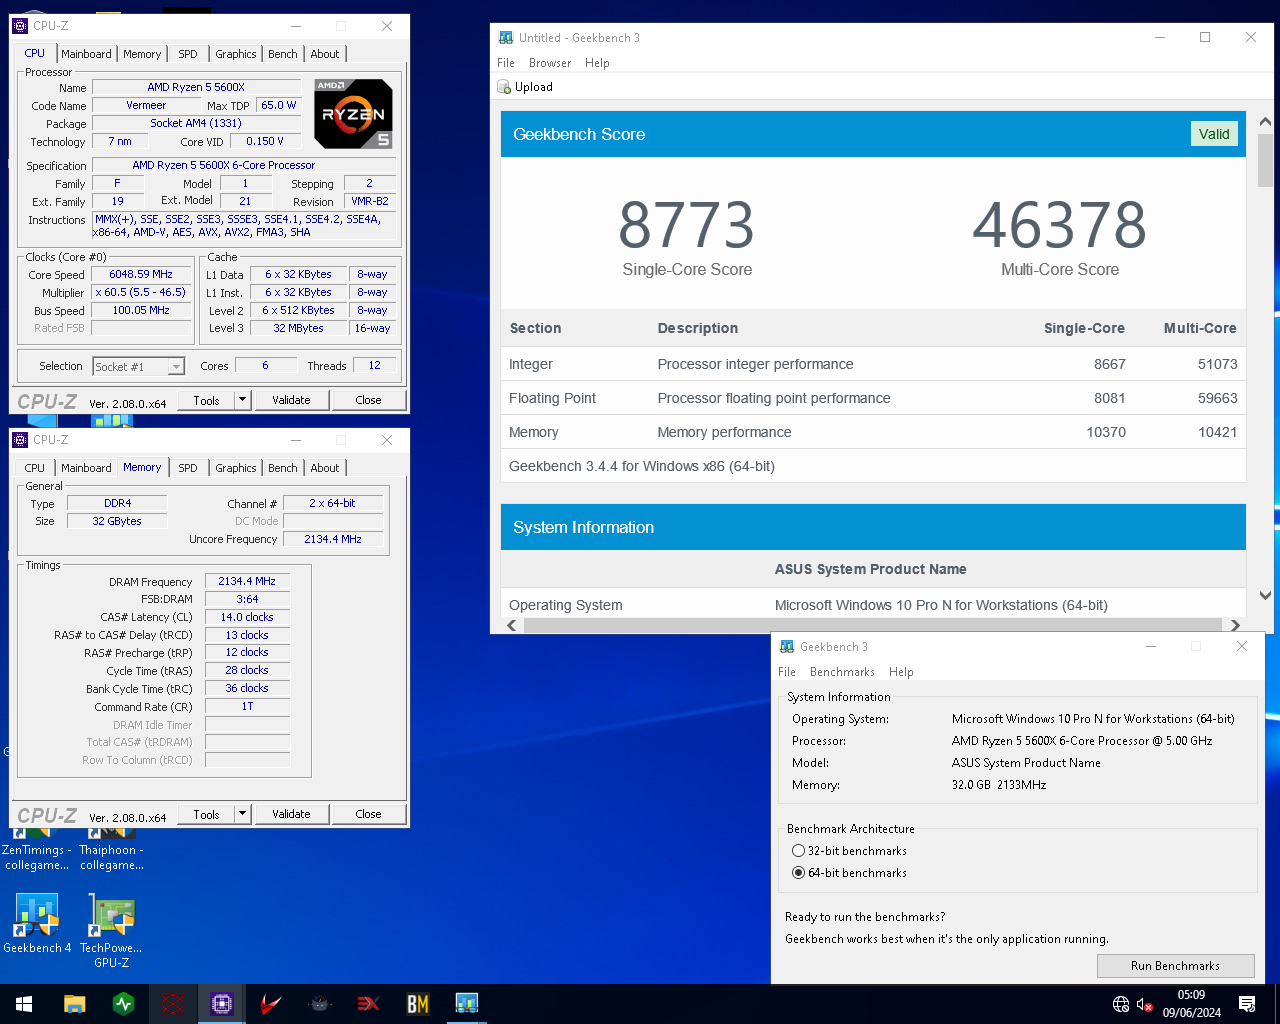Click scroll down arrow in Geekbench results
The width and height of the screenshot is (1280, 1024).
[x=1265, y=595]
